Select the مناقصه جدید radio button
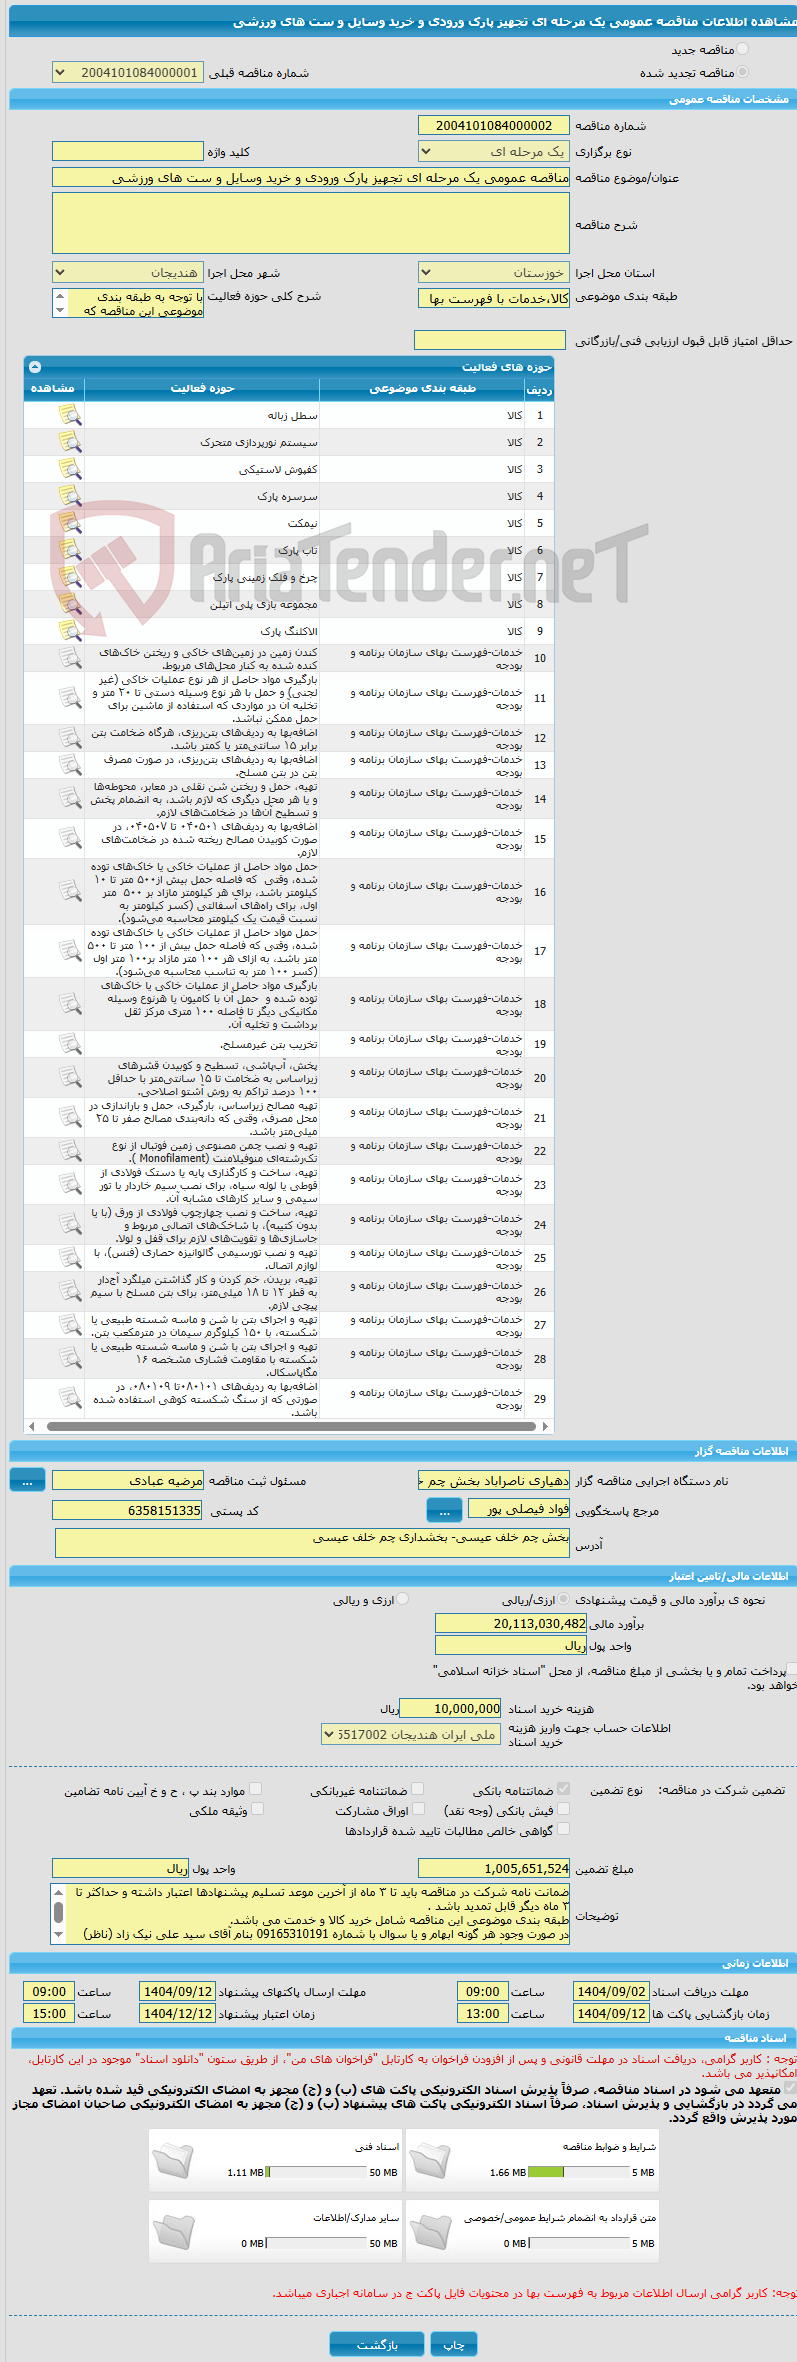Image resolution: width=797 pixels, height=2362 pixels. coord(742,49)
